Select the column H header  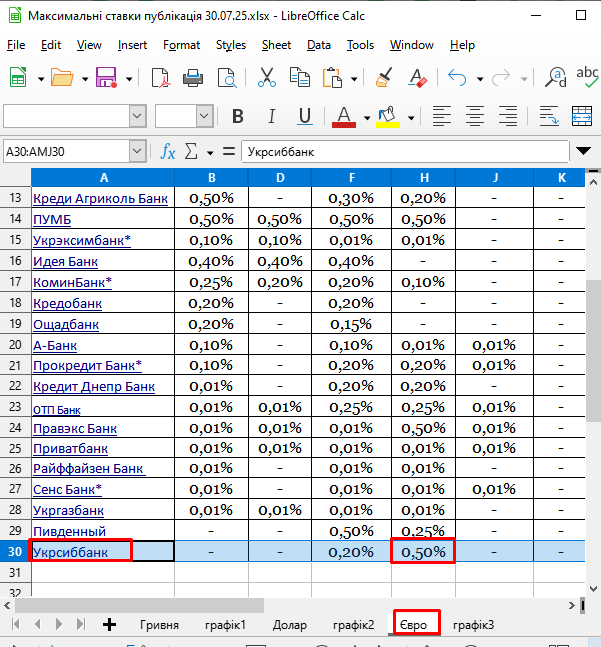[424, 177]
